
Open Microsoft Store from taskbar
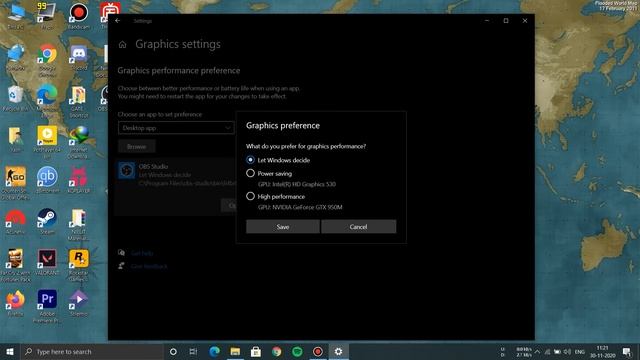click(256, 351)
